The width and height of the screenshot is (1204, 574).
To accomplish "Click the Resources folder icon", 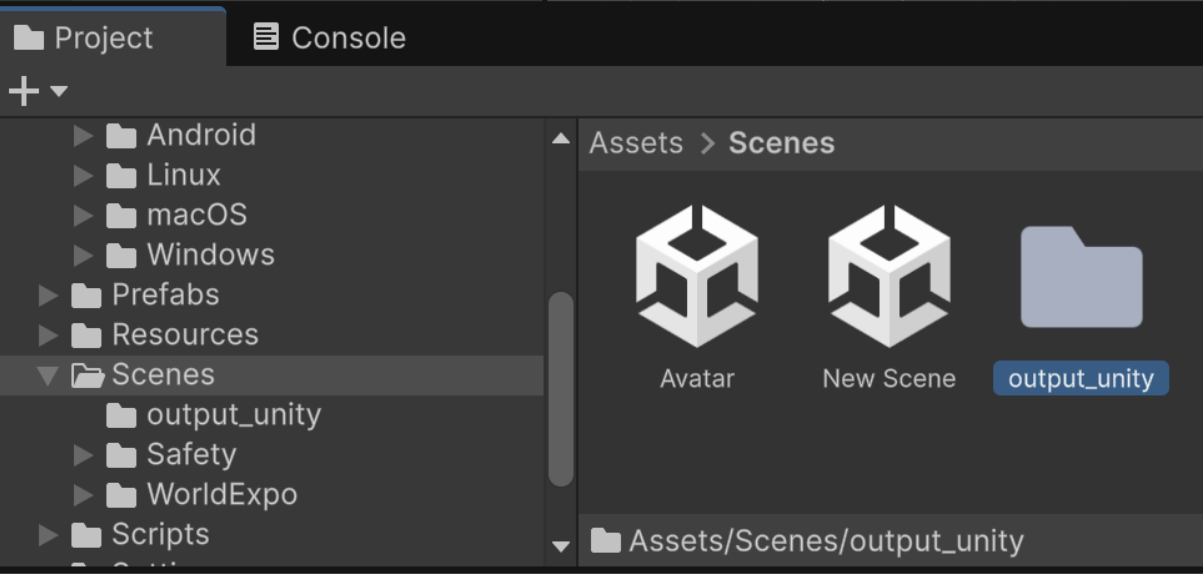I will pos(87,335).
